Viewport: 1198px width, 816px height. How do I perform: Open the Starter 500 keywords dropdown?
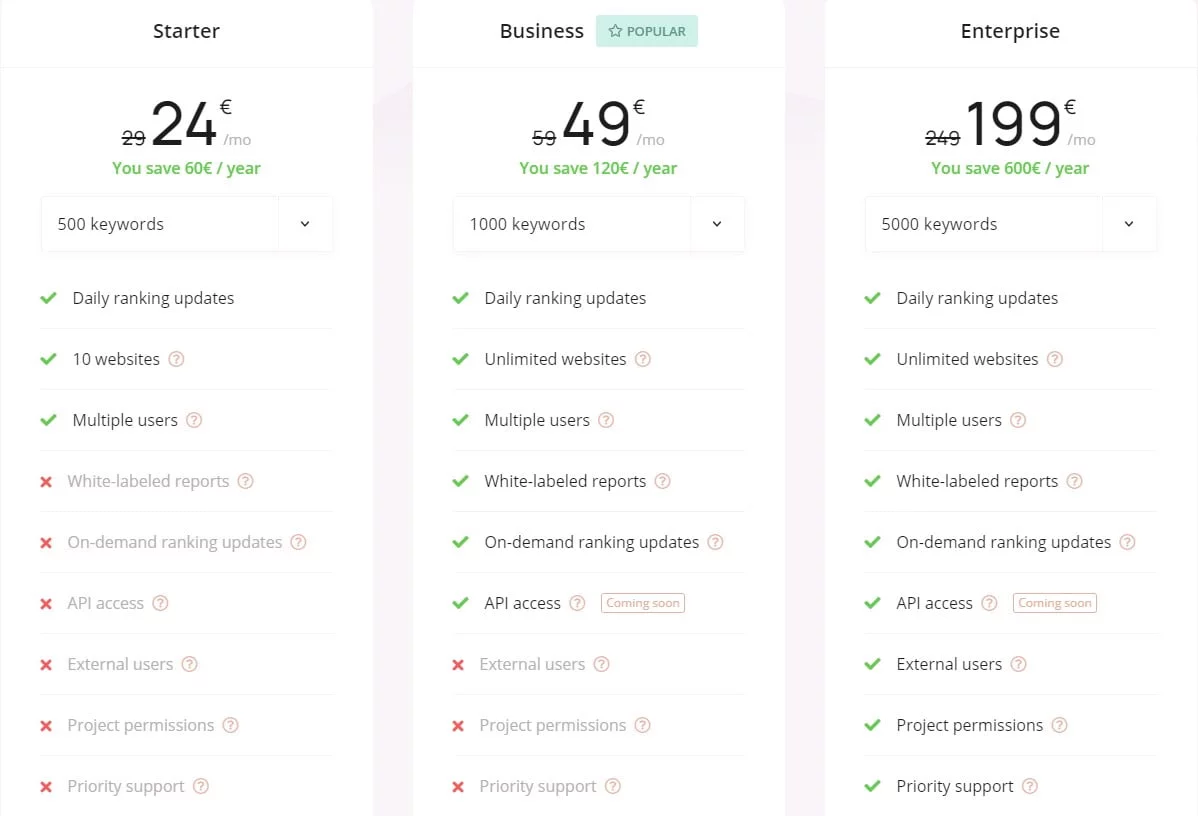[x=305, y=224]
